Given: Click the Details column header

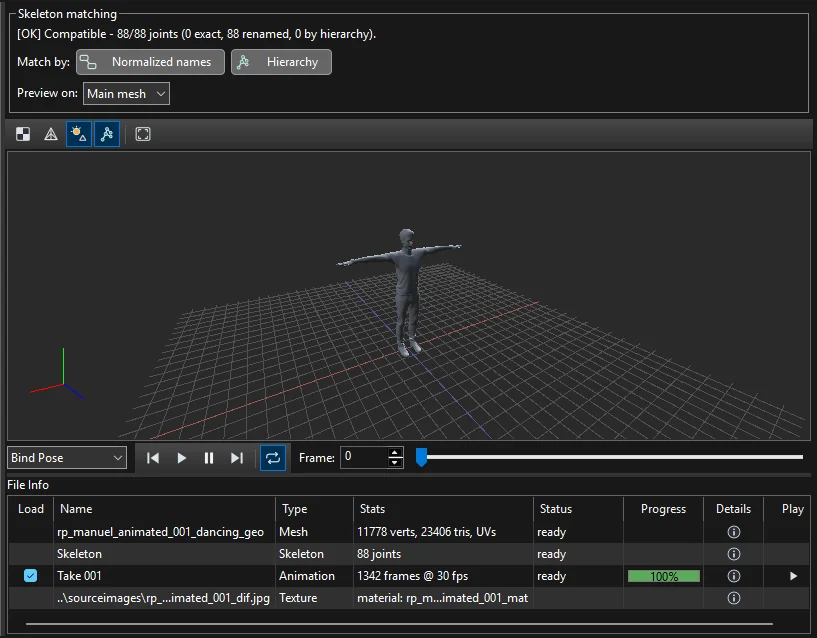Looking at the screenshot, I should (733, 509).
